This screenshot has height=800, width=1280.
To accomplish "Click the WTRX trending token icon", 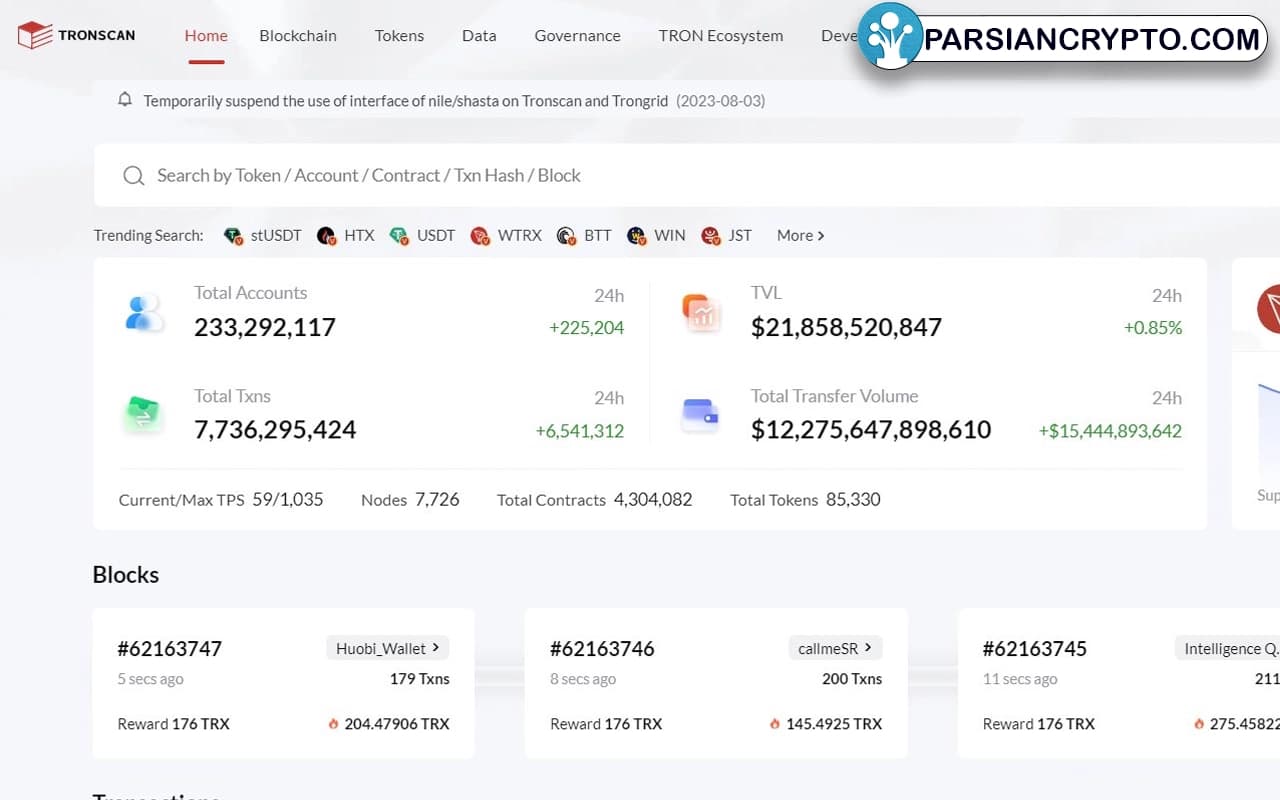I will [479, 236].
